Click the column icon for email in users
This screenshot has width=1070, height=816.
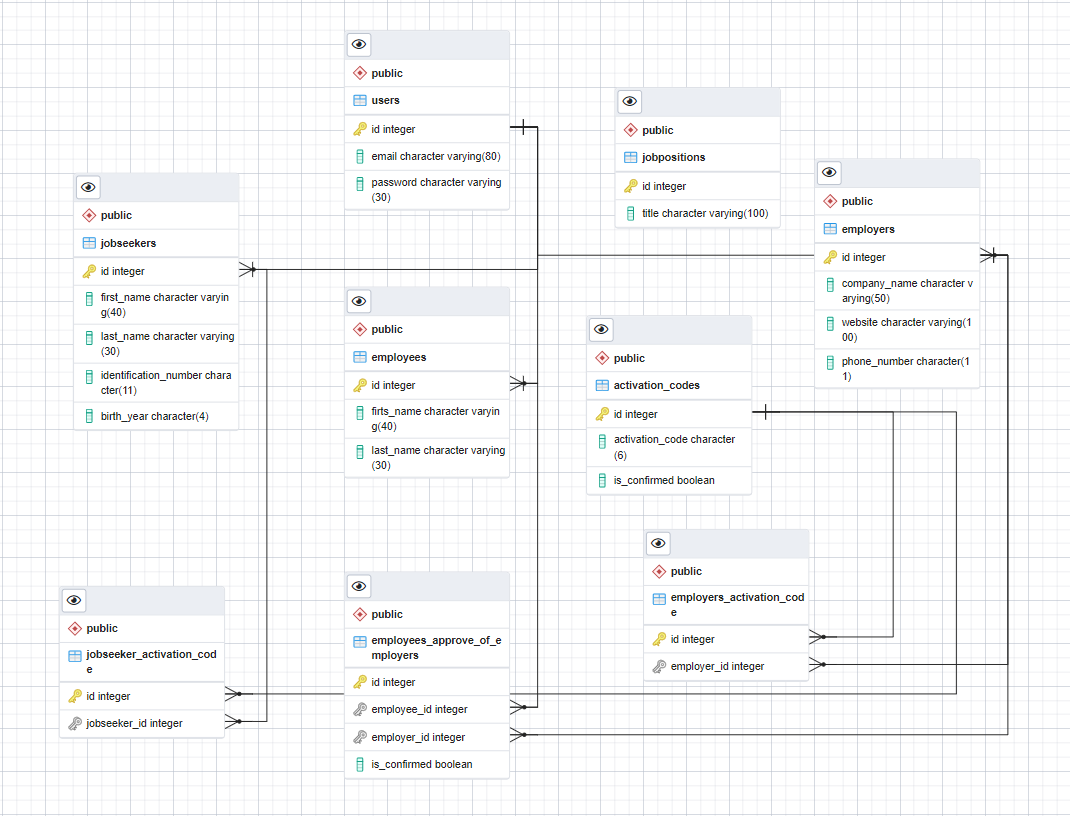pos(360,156)
